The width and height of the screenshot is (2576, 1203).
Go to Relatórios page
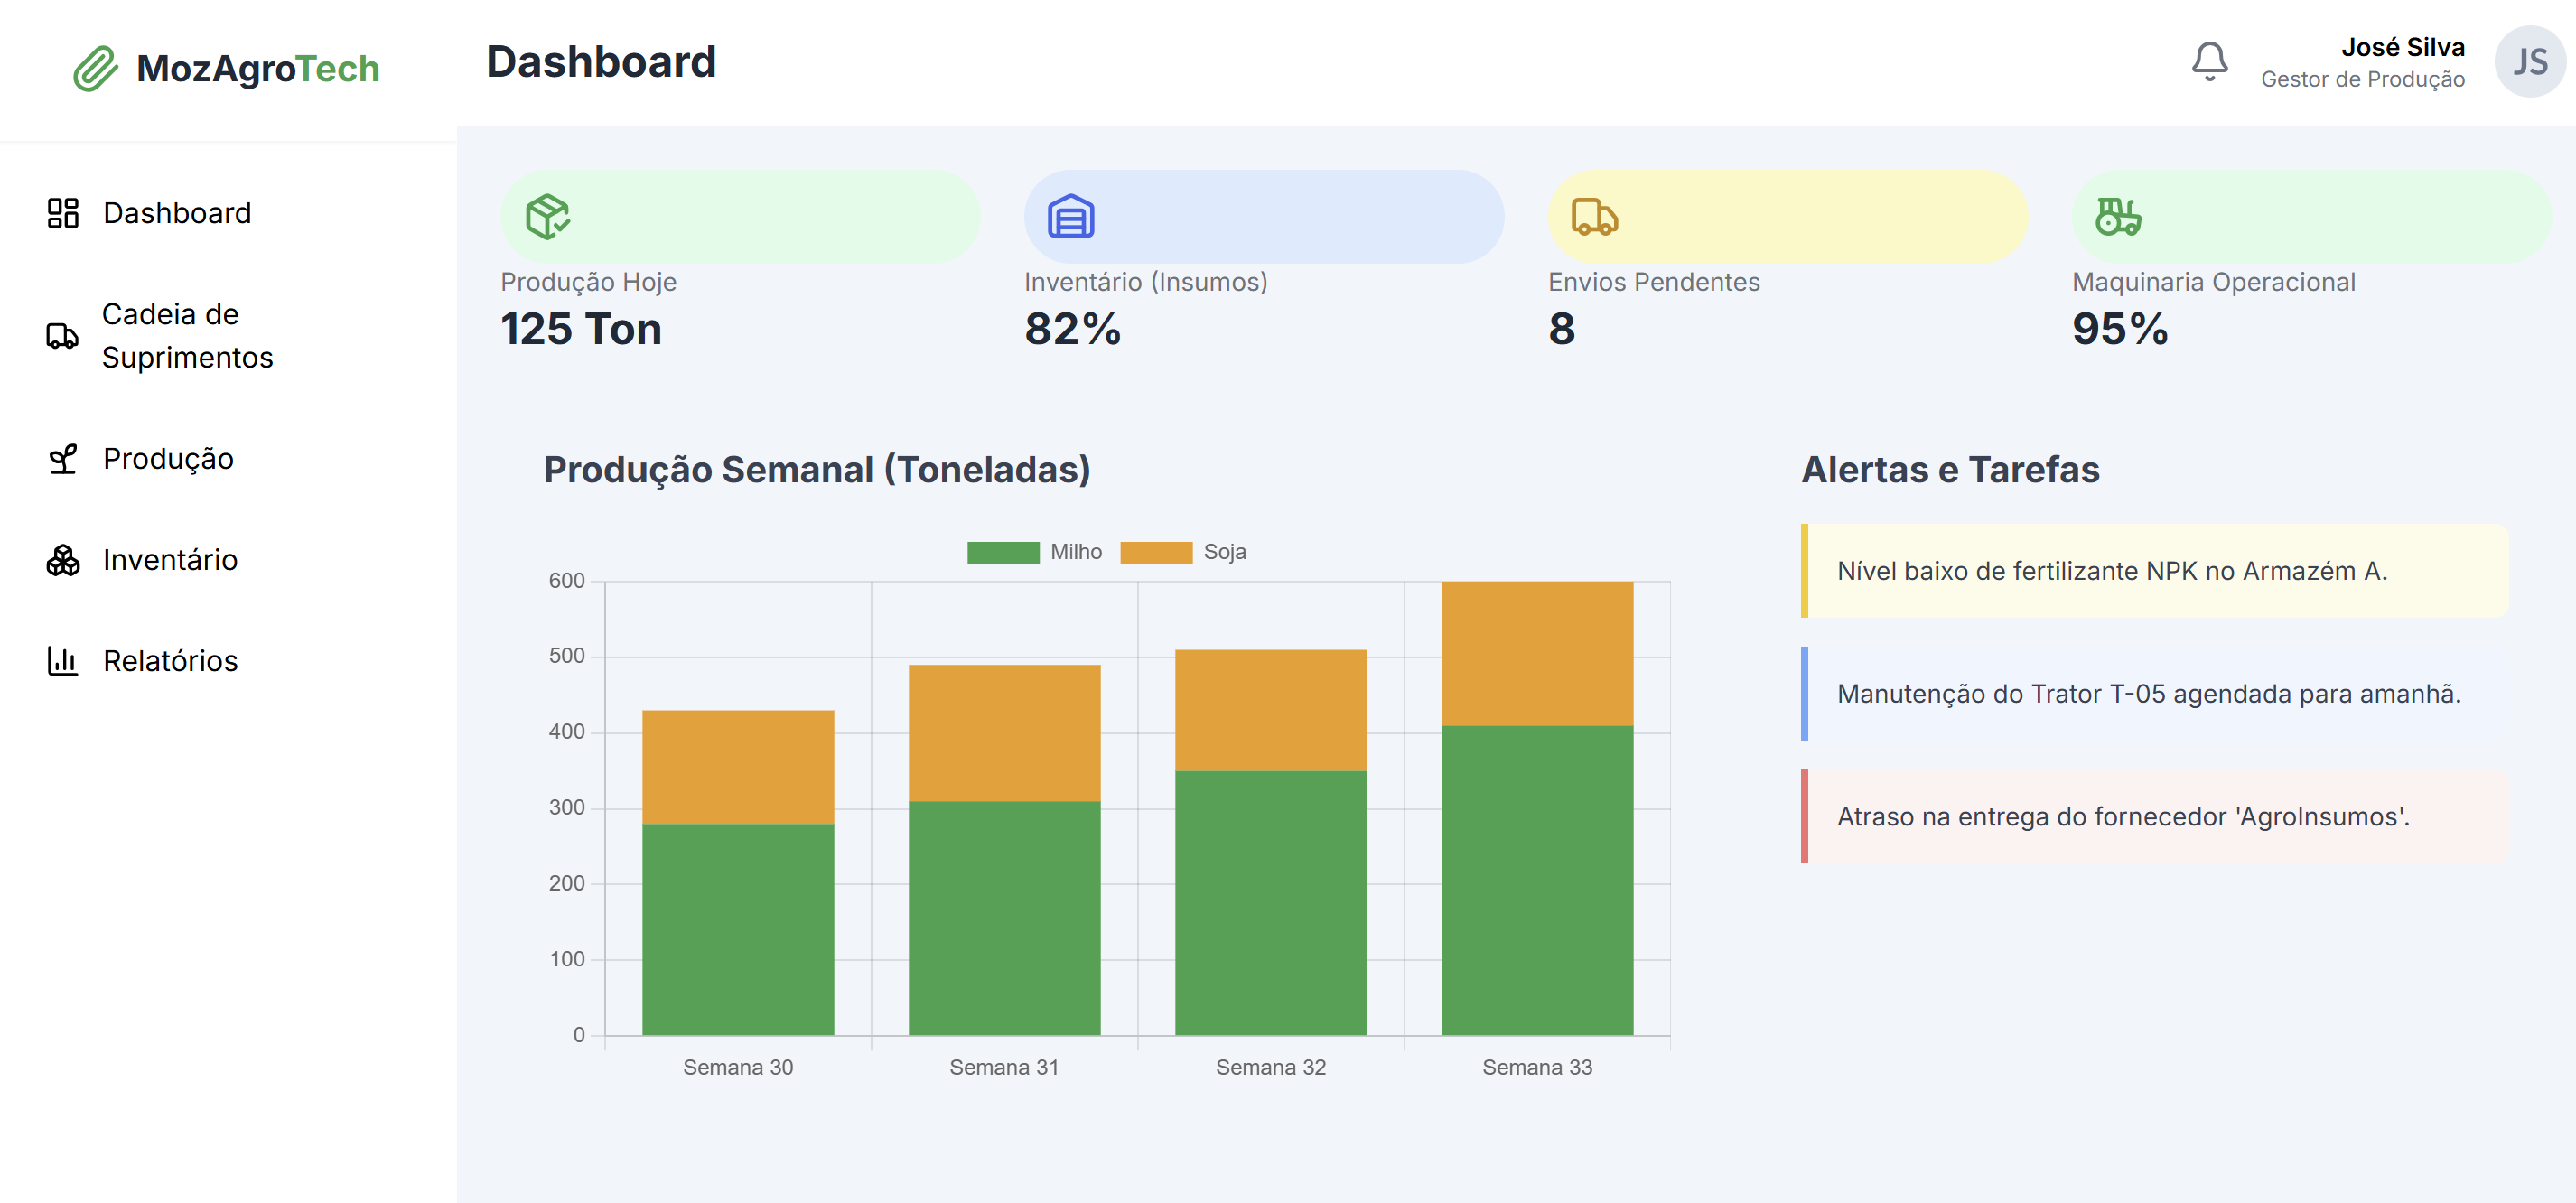click(x=170, y=661)
